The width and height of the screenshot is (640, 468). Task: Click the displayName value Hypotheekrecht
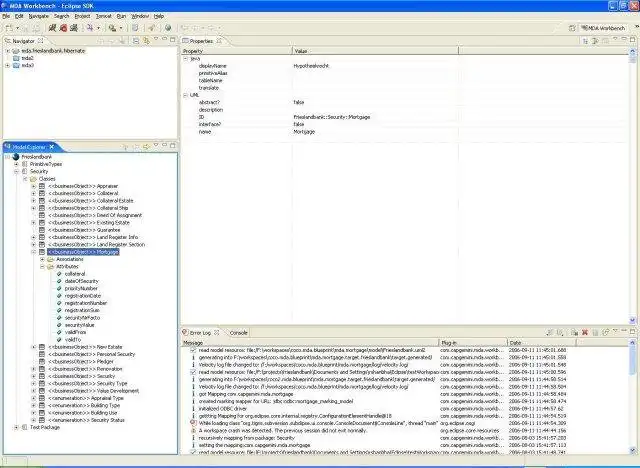(x=311, y=66)
